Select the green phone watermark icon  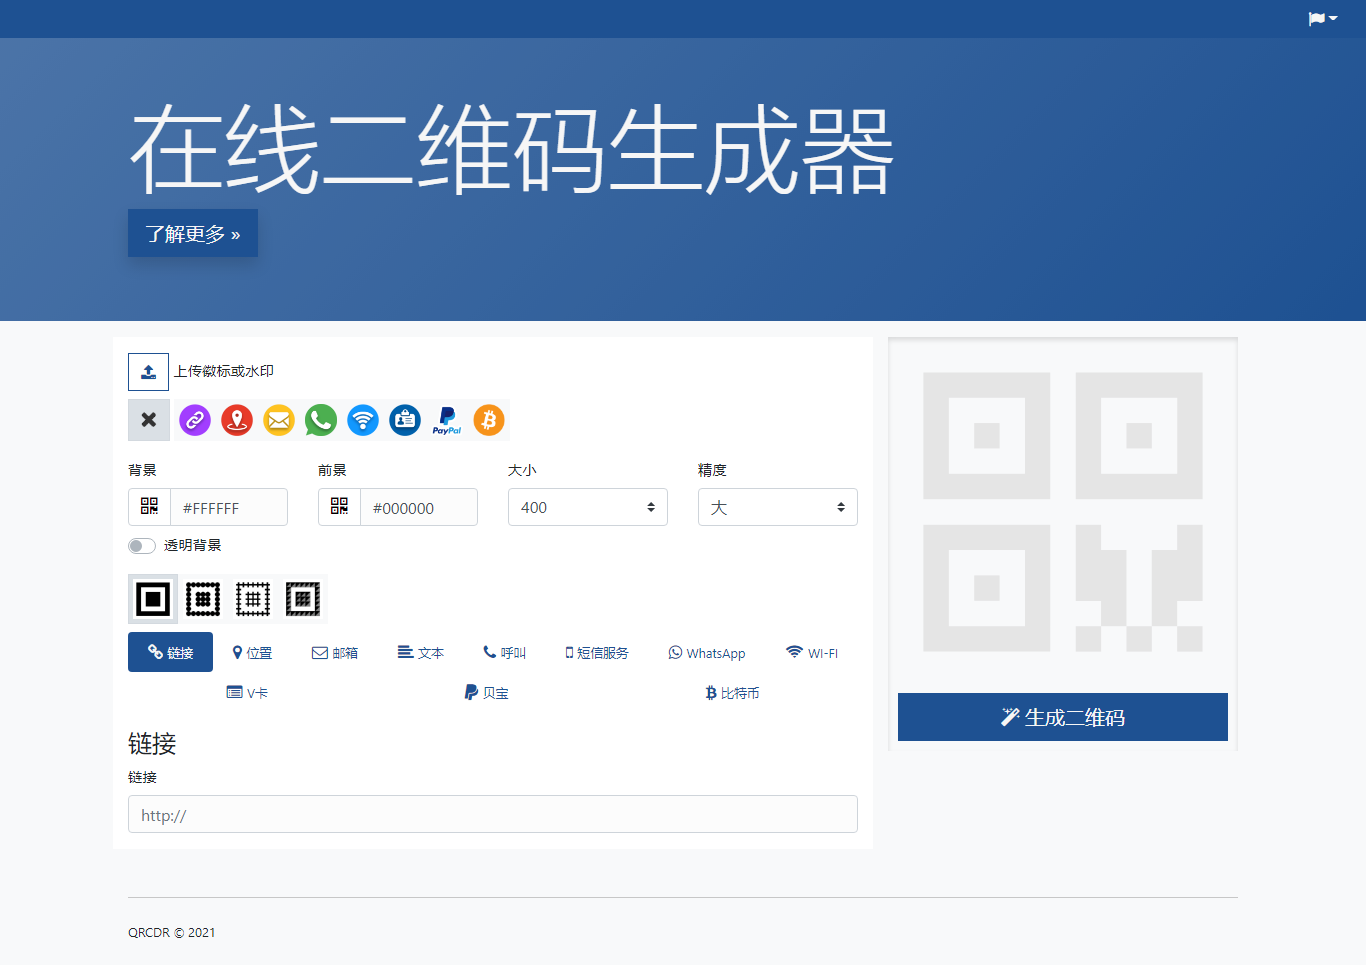click(x=321, y=420)
